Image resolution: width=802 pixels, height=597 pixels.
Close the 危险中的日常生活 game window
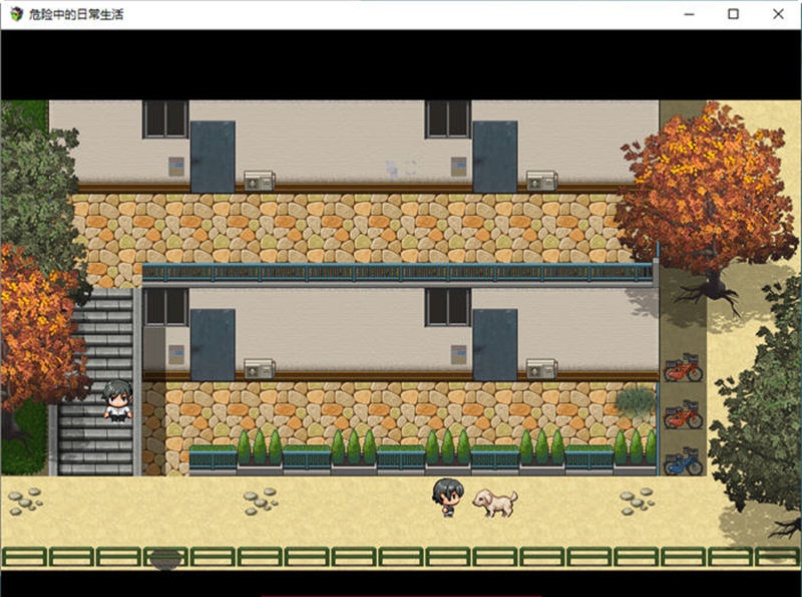pyautogui.click(x=778, y=15)
